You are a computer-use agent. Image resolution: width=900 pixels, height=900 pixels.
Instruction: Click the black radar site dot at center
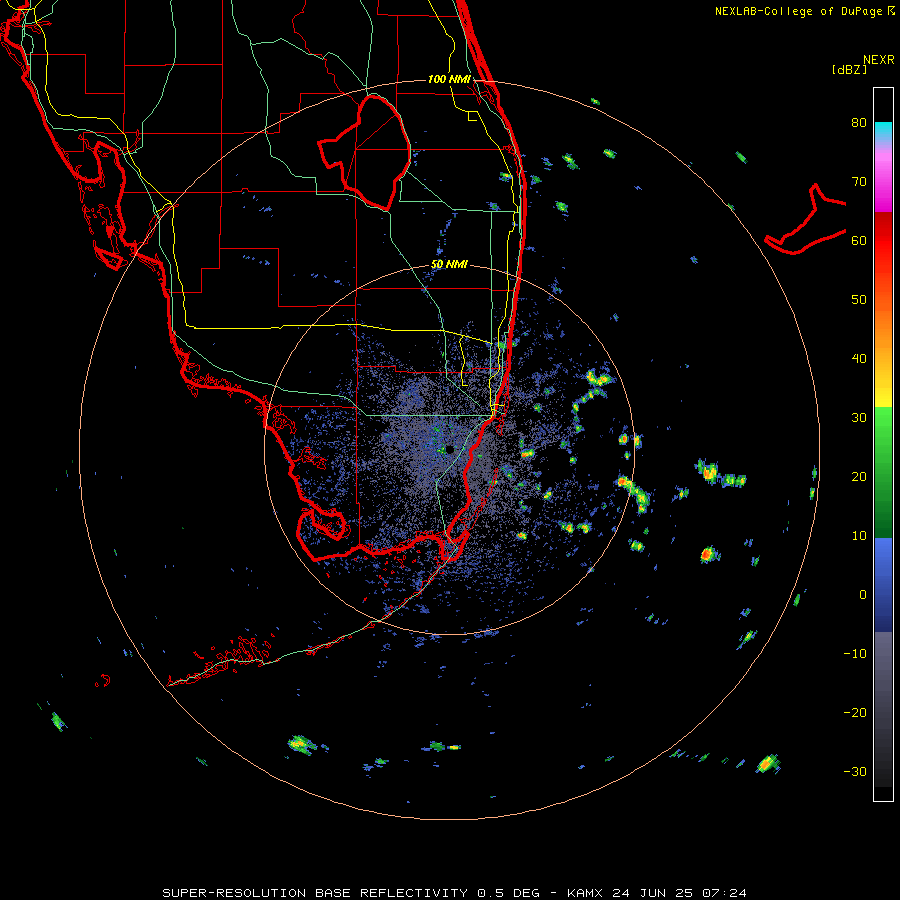coord(449,449)
